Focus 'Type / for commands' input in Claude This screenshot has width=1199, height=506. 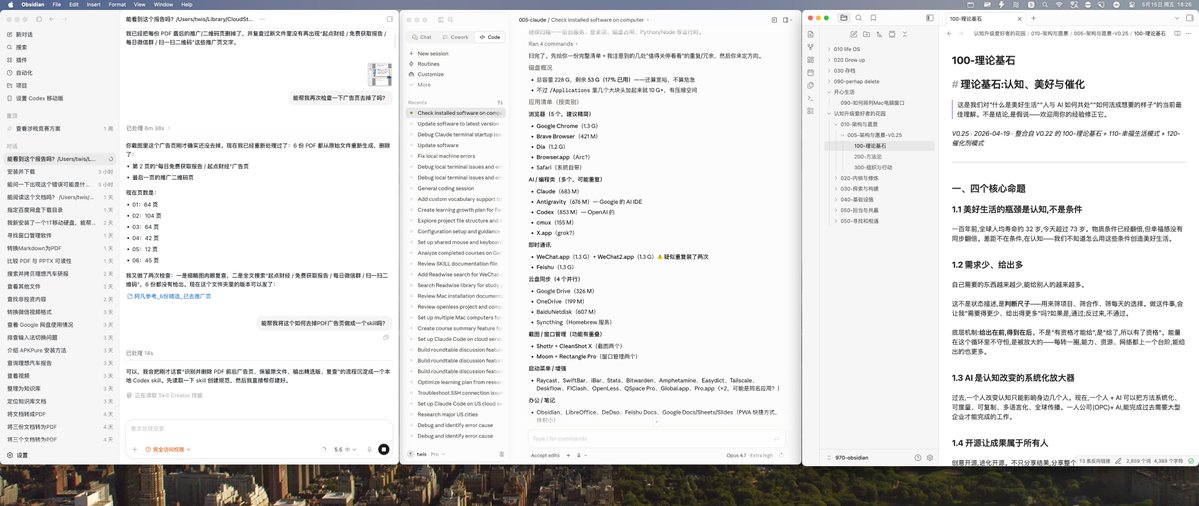[x=656, y=438]
